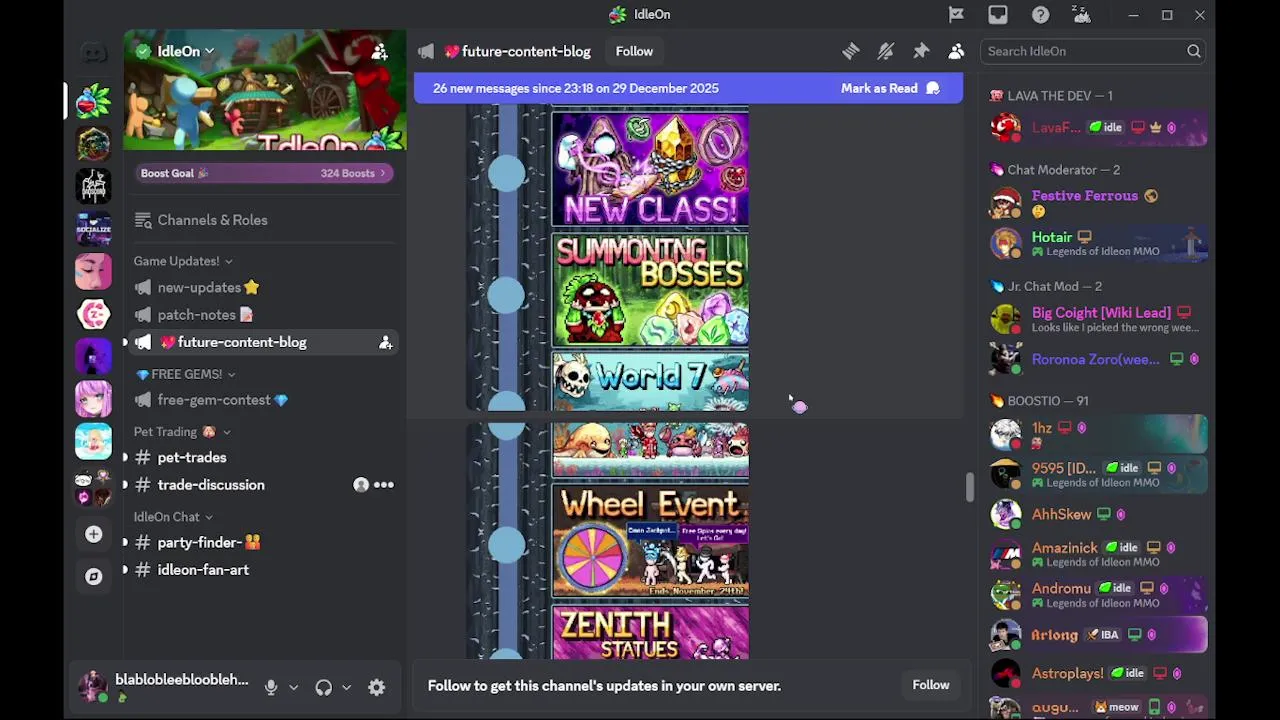Open the server folder with four mini icons
This screenshot has width=1280, height=720.
click(x=93, y=486)
